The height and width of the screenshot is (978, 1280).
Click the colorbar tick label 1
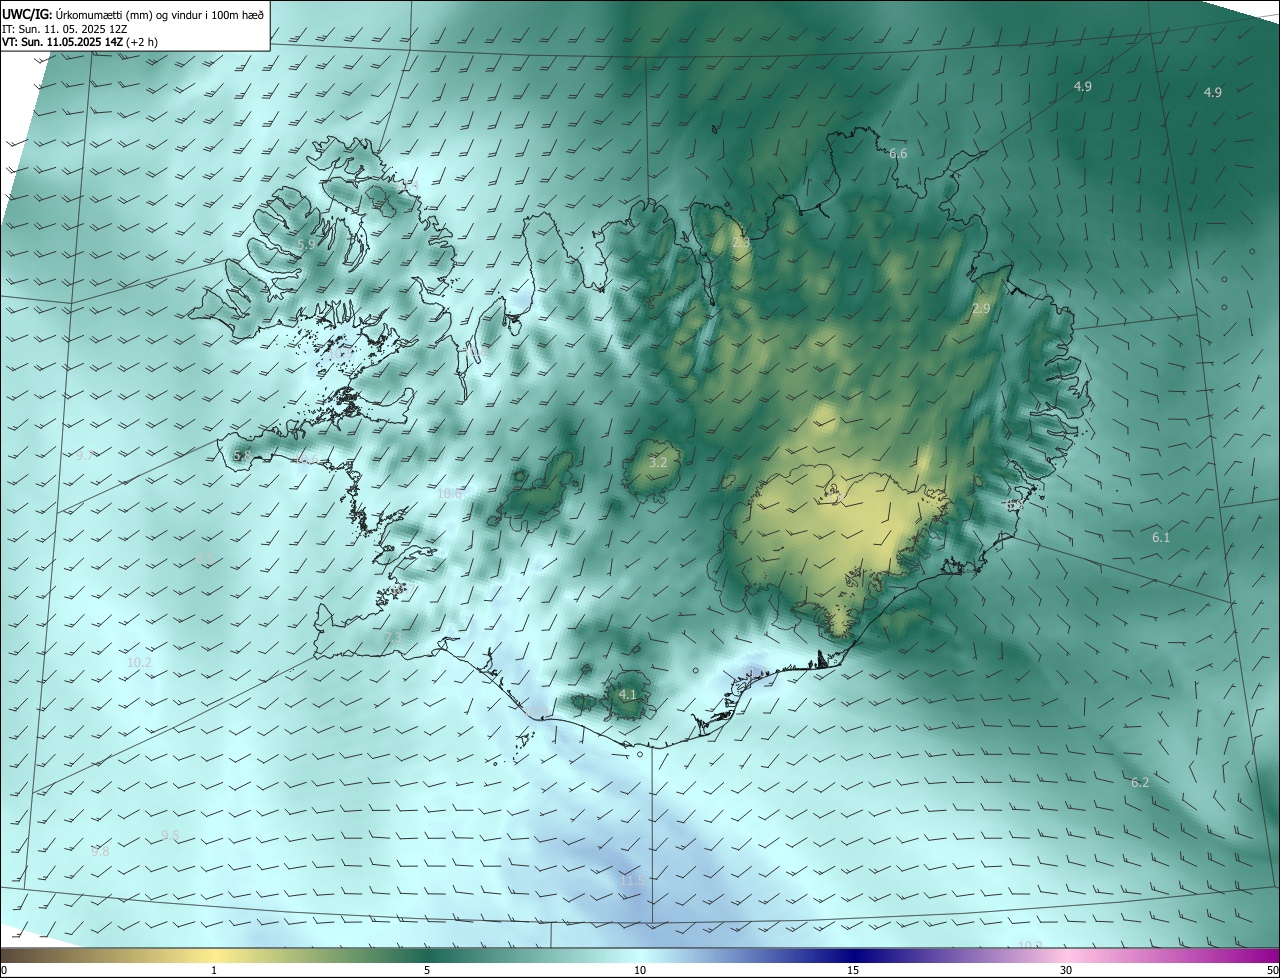(x=214, y=971)
